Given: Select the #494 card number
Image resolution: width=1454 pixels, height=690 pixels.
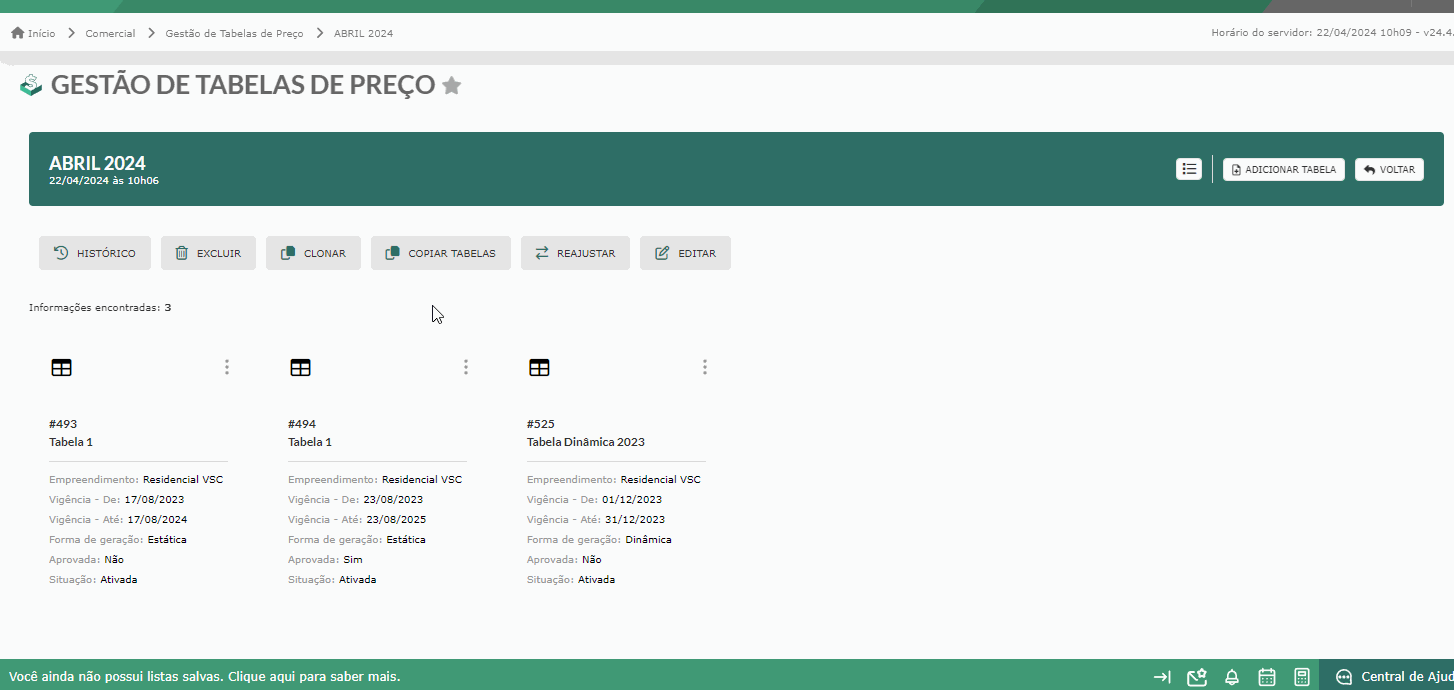Looking at the screenshot, I should click(302, 424).
